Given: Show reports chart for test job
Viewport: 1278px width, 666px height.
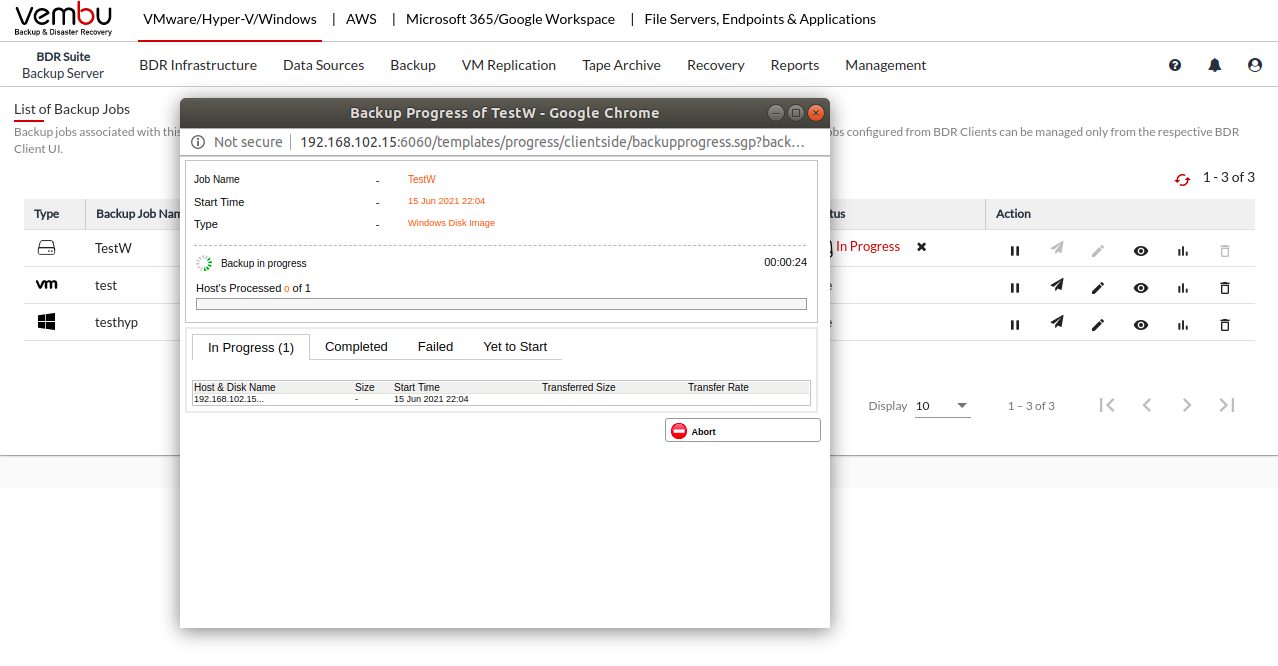Looking at the screenshot, I should click(1183, 288).
